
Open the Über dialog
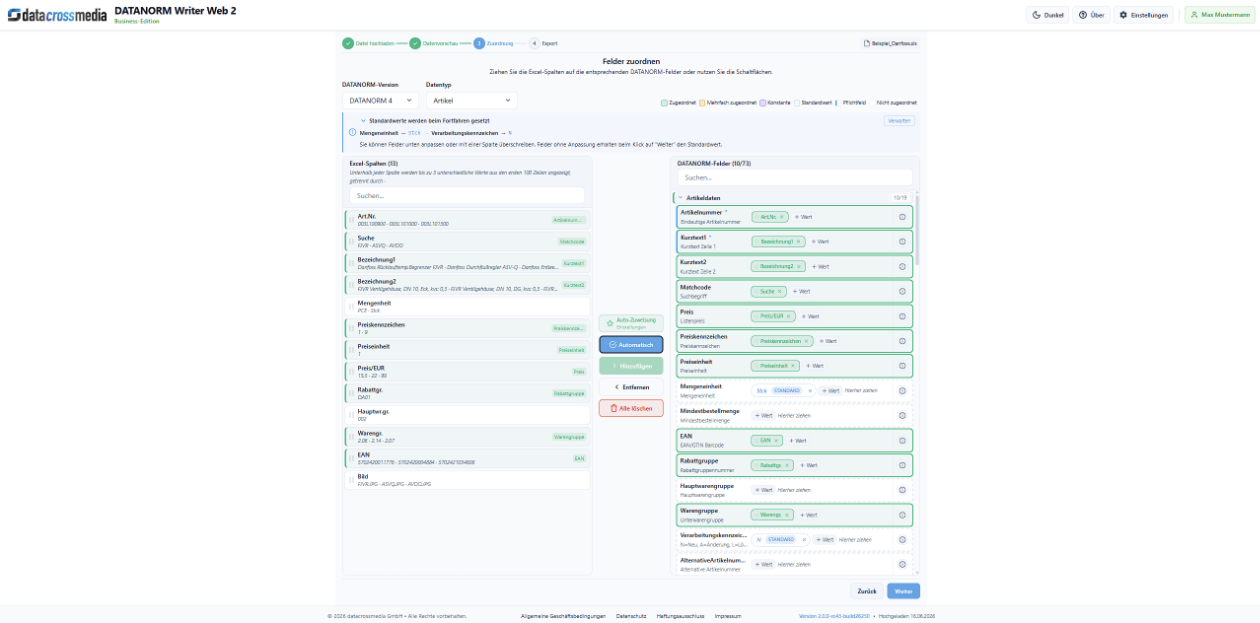pyautogui.click(x=1091, y=15)
